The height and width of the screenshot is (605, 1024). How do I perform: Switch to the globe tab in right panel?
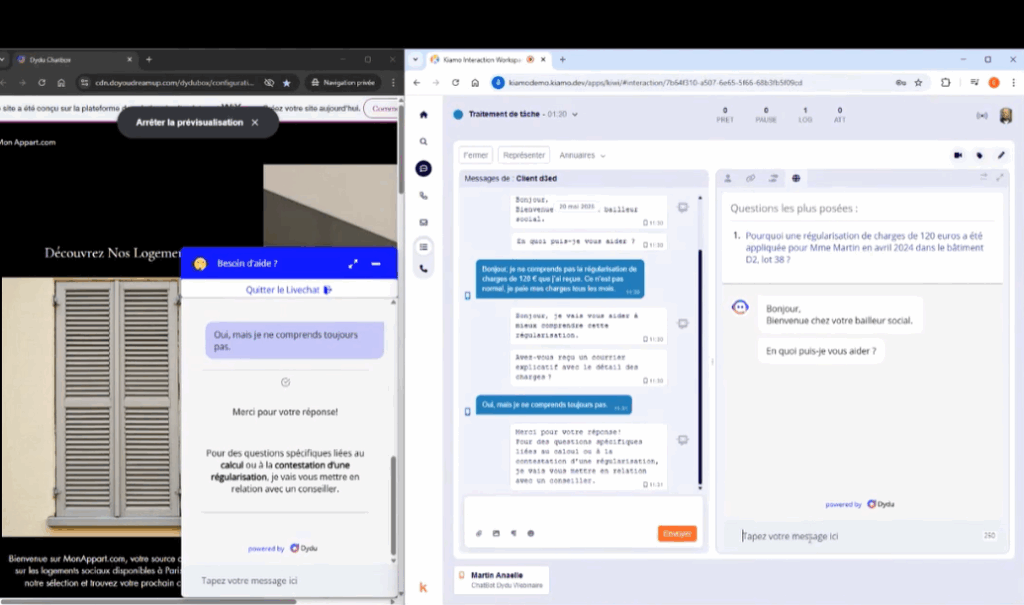pos(796,178)
